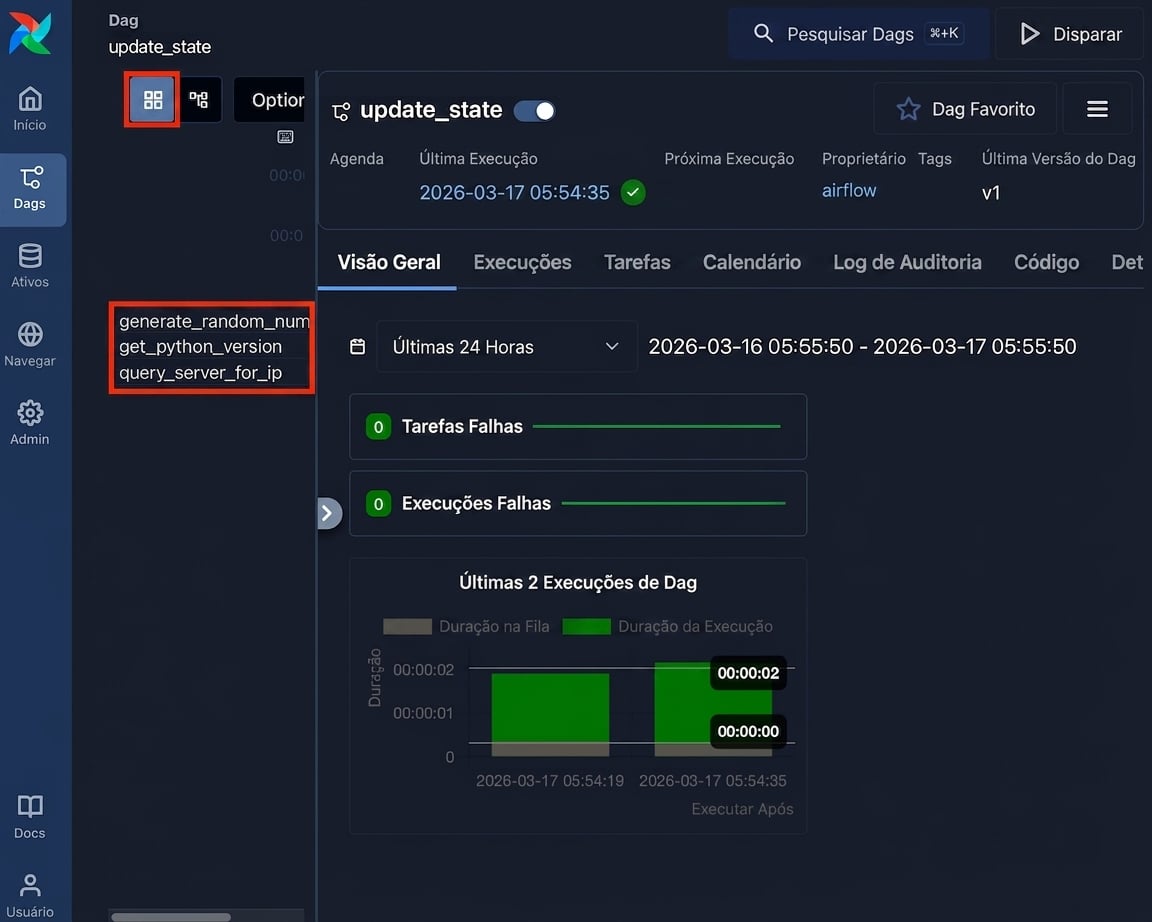This screenshot has height=922, width=1152.
Task: Select the Visão Geral tab
Action: tap(389, 262)
